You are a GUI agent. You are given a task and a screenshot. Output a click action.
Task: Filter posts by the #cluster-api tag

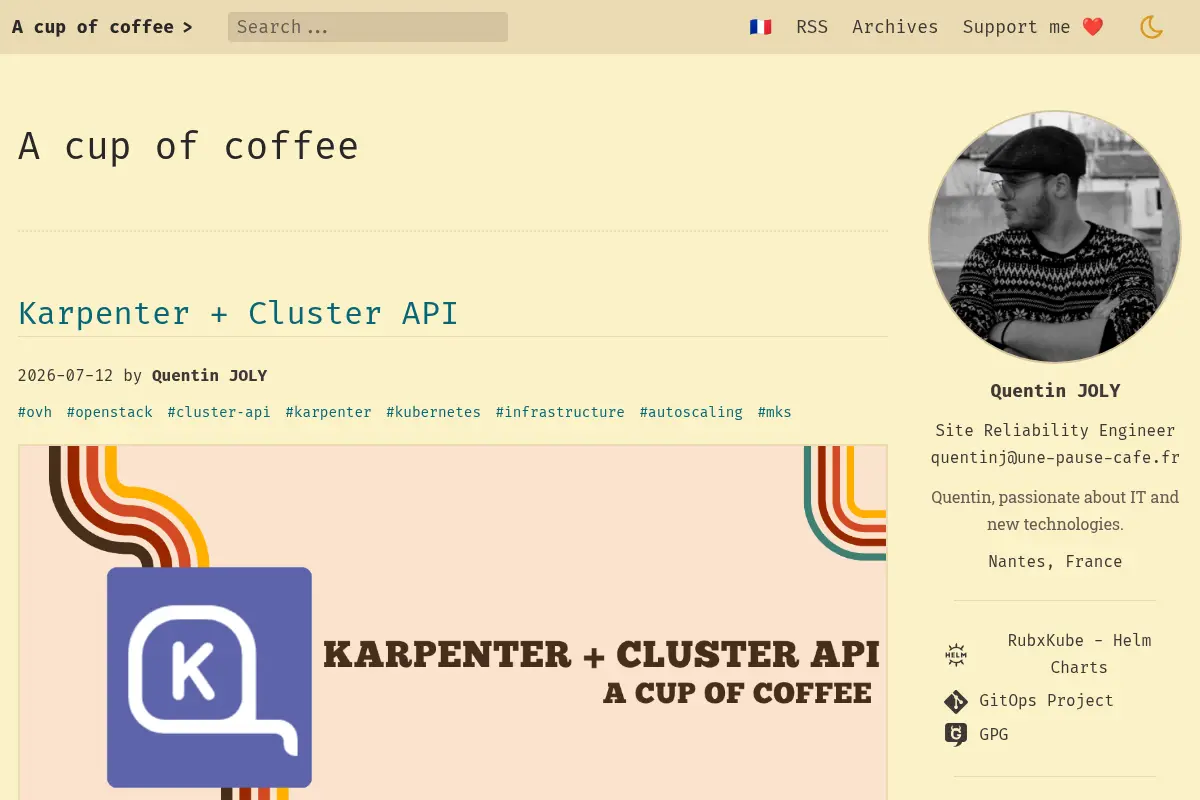click(x=219, y=412)
